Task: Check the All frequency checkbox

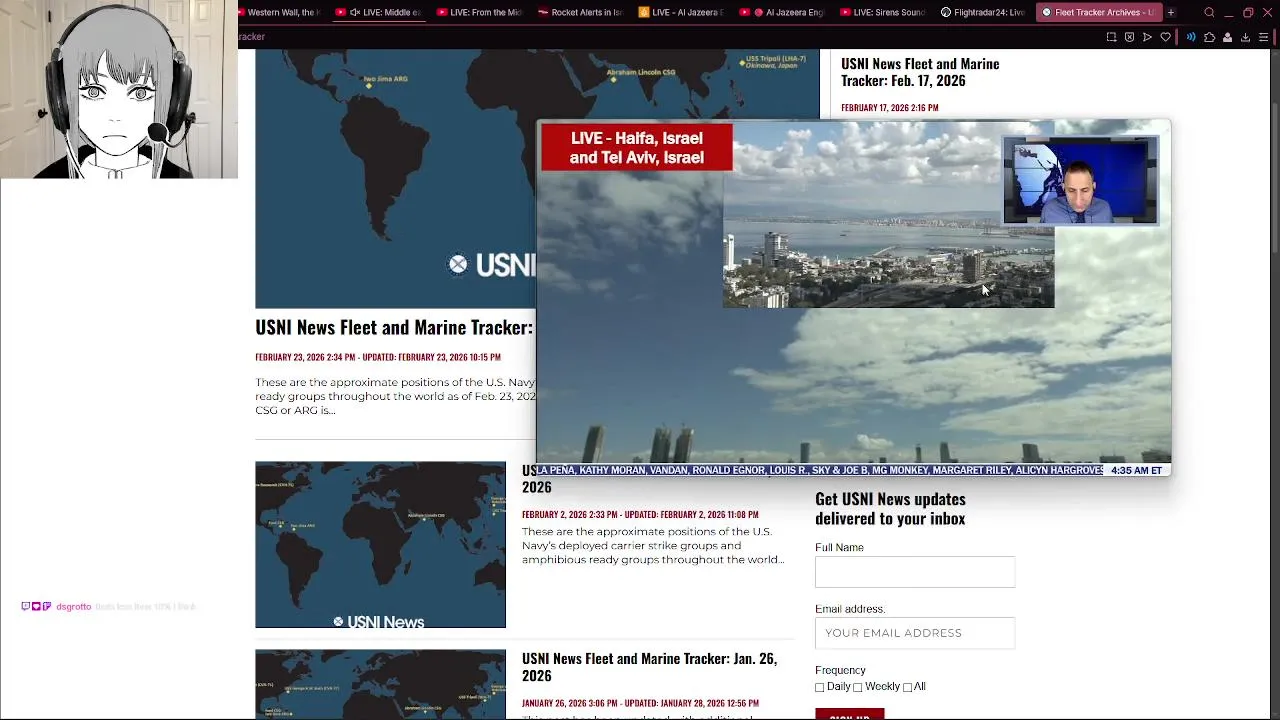Action: pyautogui.click(x=907, y=687)
